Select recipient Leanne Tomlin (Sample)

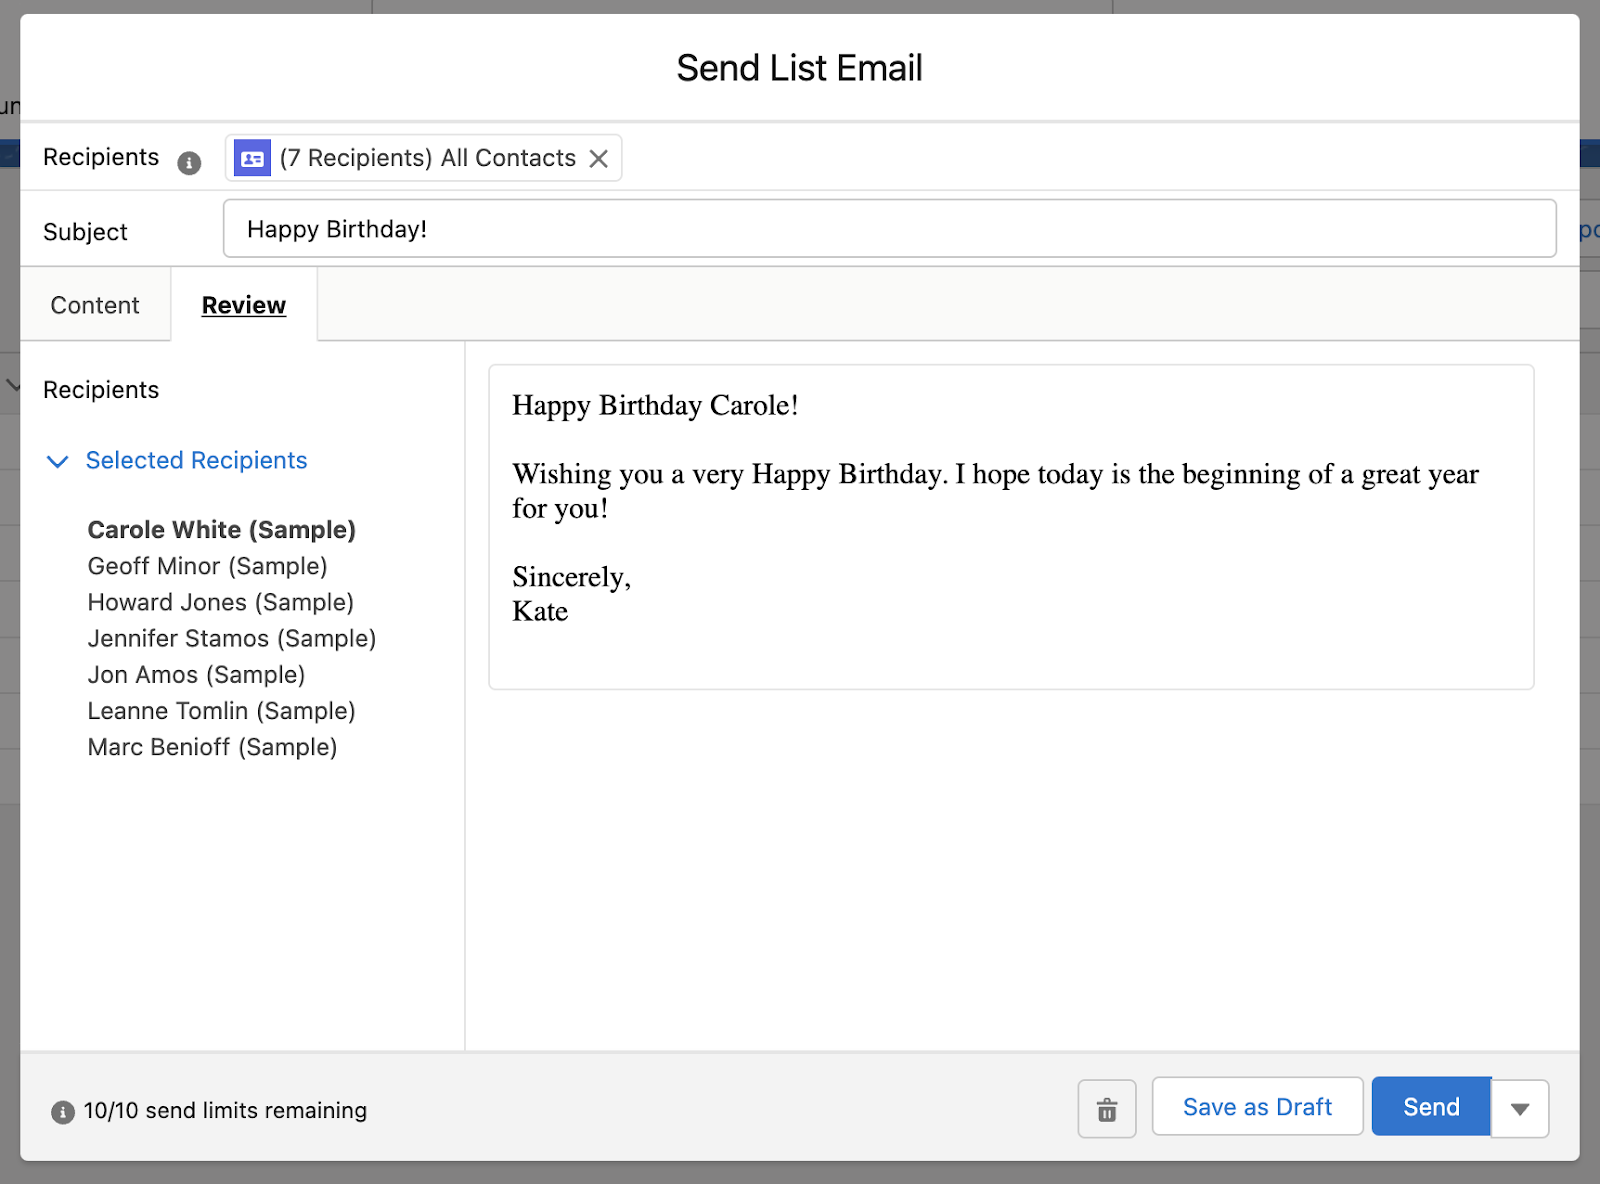[222, 711]
